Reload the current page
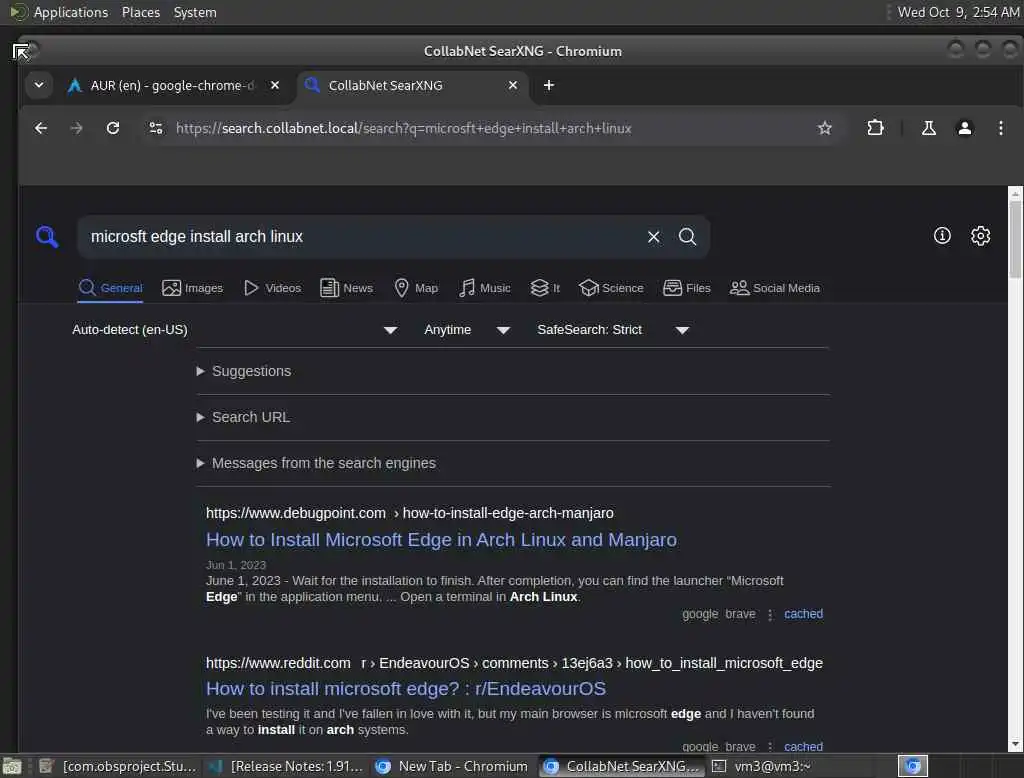This screenshot has height=778, width=1024. tap(113, 128)
